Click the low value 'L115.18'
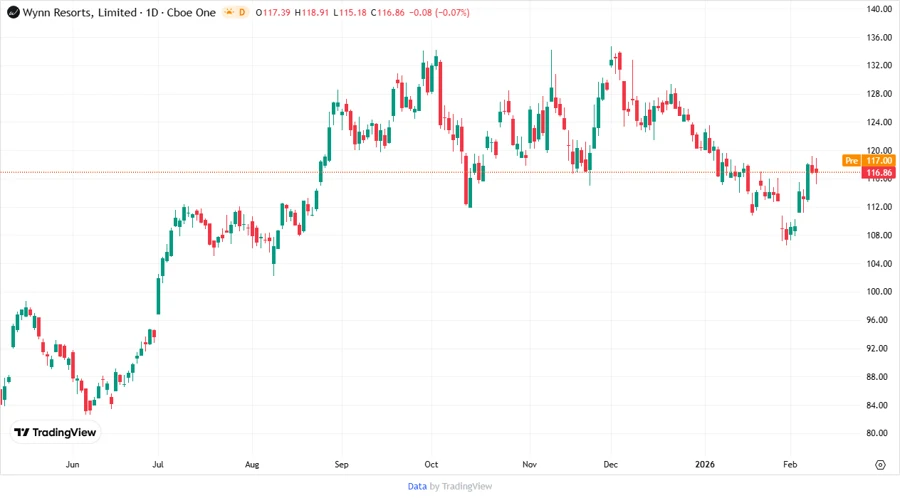 [350, 12]
